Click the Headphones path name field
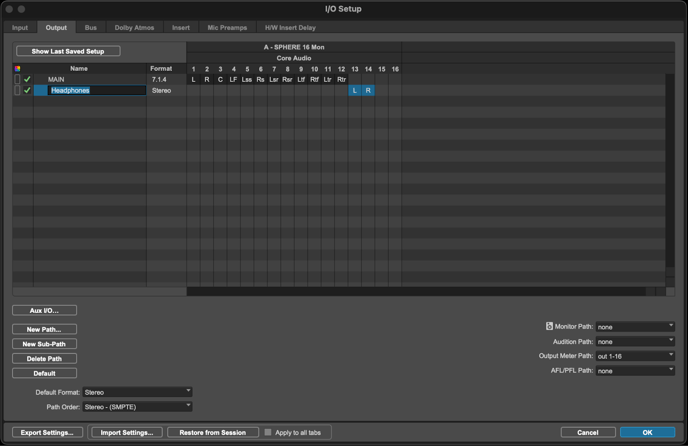The image size is (688, 446). tap(96, 91)
